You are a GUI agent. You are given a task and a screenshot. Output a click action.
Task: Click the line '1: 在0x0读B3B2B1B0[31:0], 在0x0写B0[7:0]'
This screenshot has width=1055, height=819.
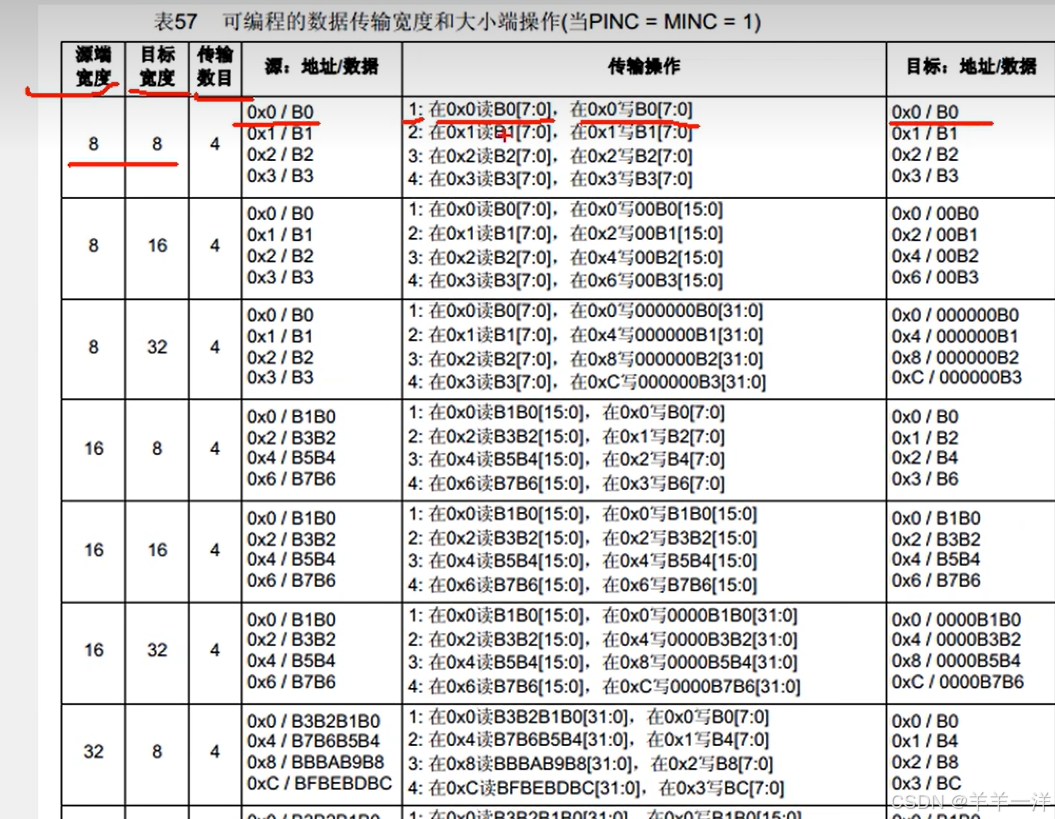pyautogui.click(x=588, y=717)
